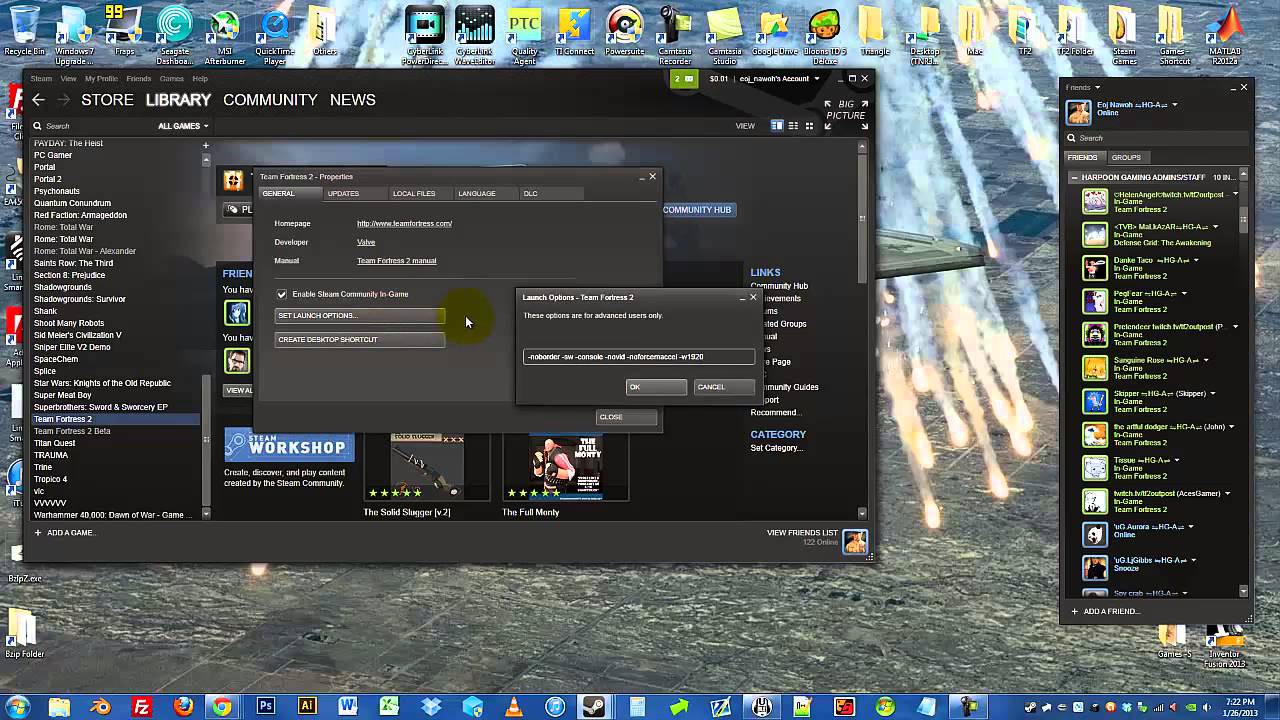Open Tissue friend options arrow
1280x720 pixels.
point(1176,461)
